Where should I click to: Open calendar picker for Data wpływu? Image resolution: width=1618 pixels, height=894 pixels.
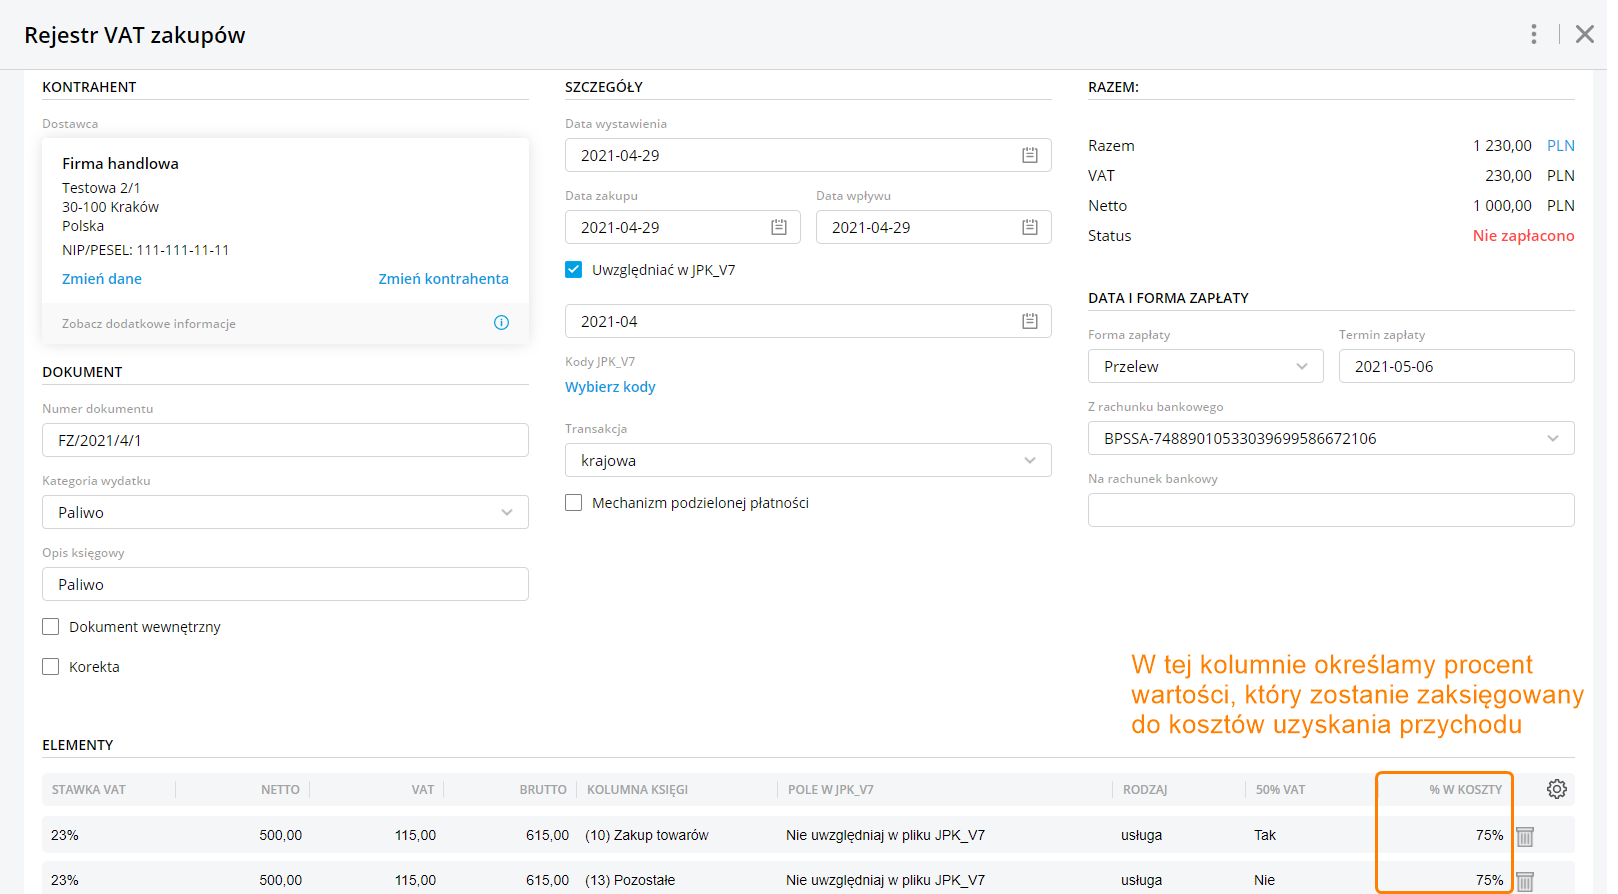coord(1029,227)
